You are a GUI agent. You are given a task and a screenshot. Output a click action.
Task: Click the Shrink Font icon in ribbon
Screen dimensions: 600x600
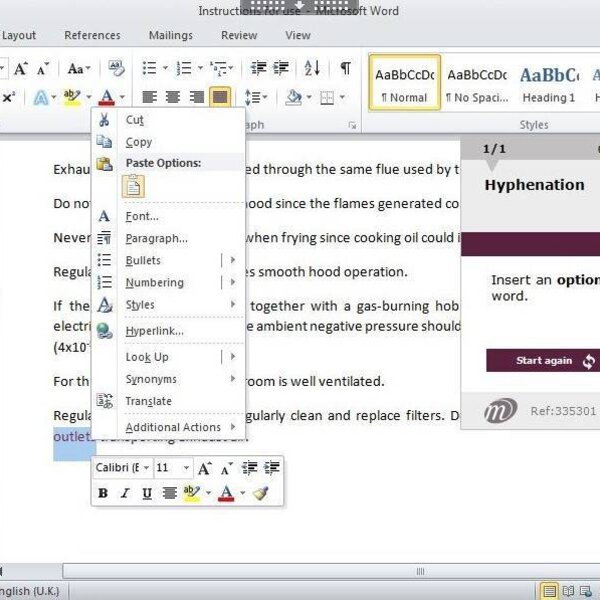[43, 69]
